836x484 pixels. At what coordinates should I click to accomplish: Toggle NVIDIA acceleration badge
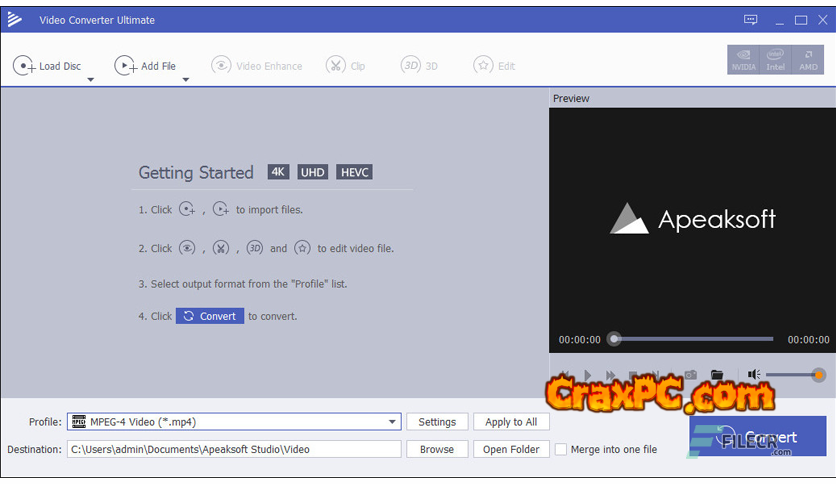pos(743,60)
